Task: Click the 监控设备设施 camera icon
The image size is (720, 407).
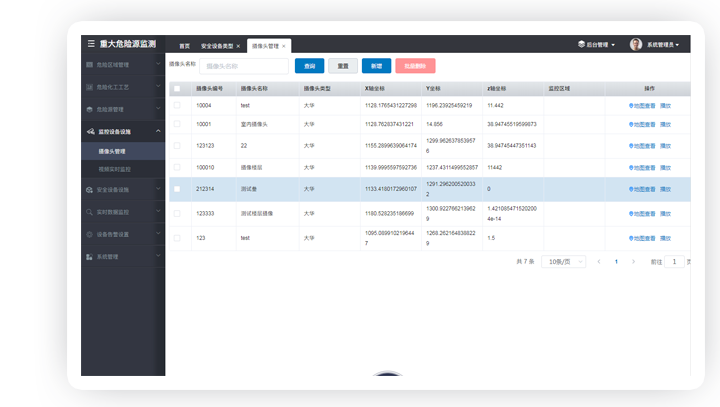Action: 90,131
